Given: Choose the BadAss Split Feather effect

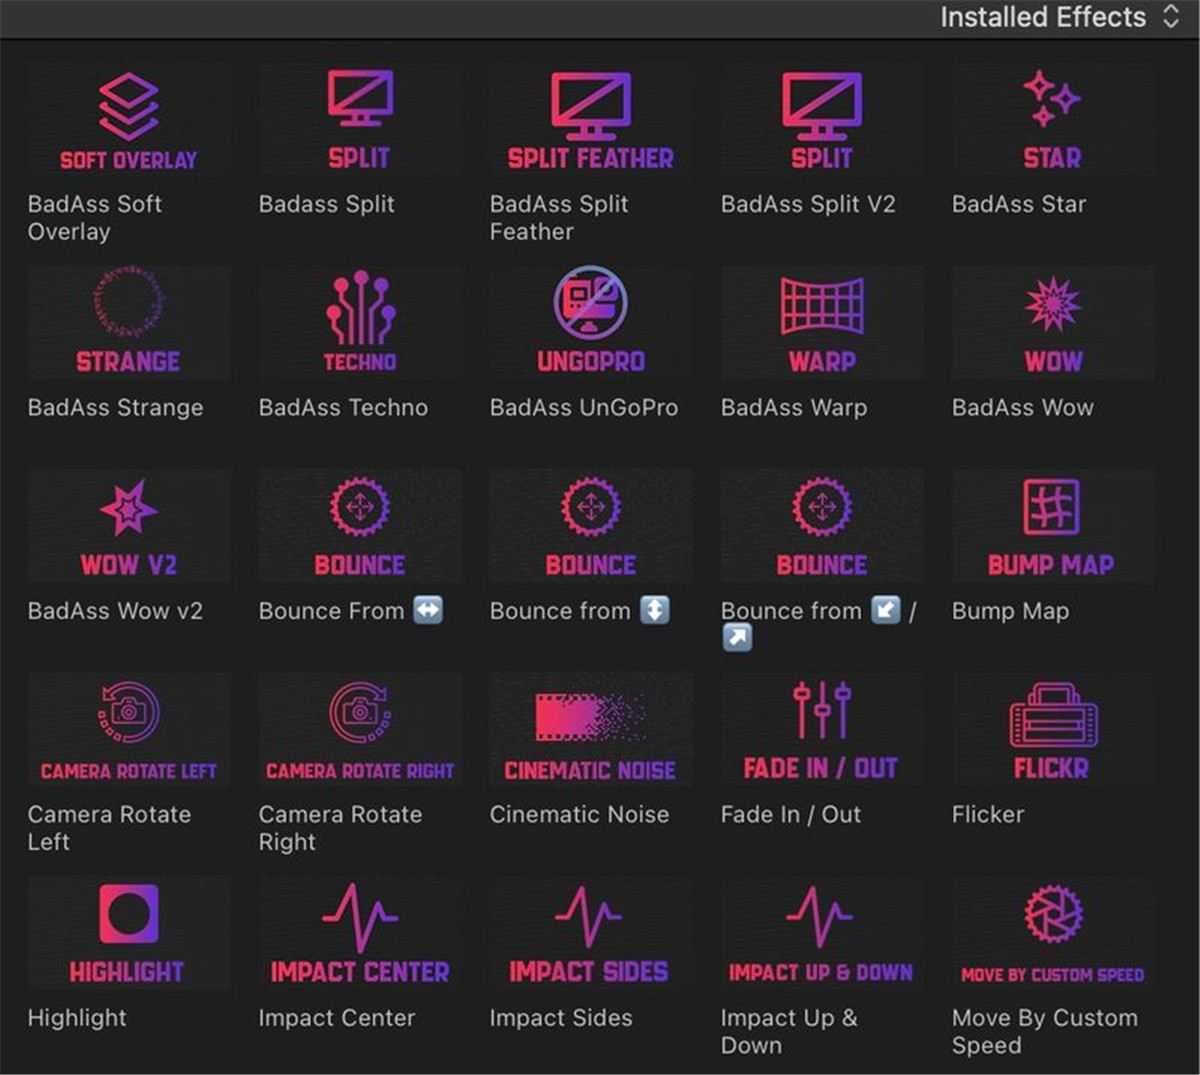Looking at the screenshot, I should pyautogui.click(x=590, y=121).
